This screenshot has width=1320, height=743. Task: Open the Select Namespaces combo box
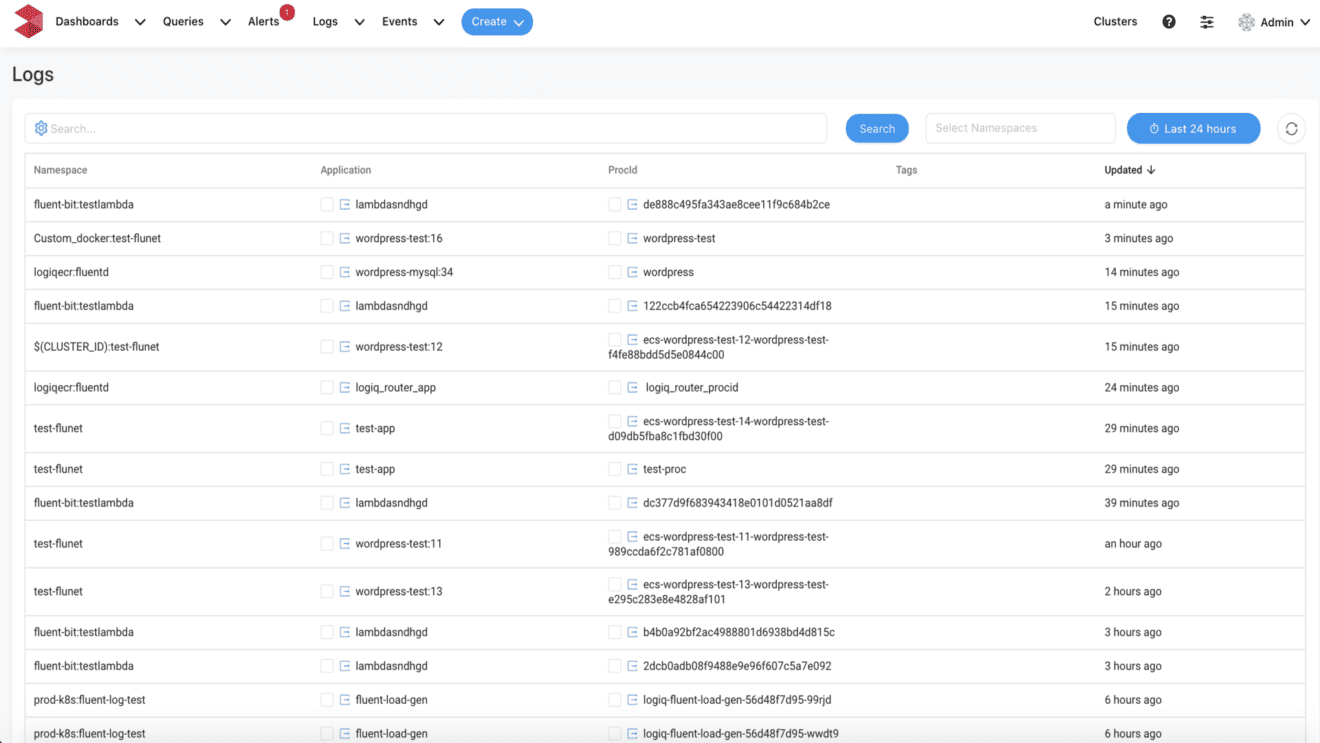click(x=1020, y=128)
